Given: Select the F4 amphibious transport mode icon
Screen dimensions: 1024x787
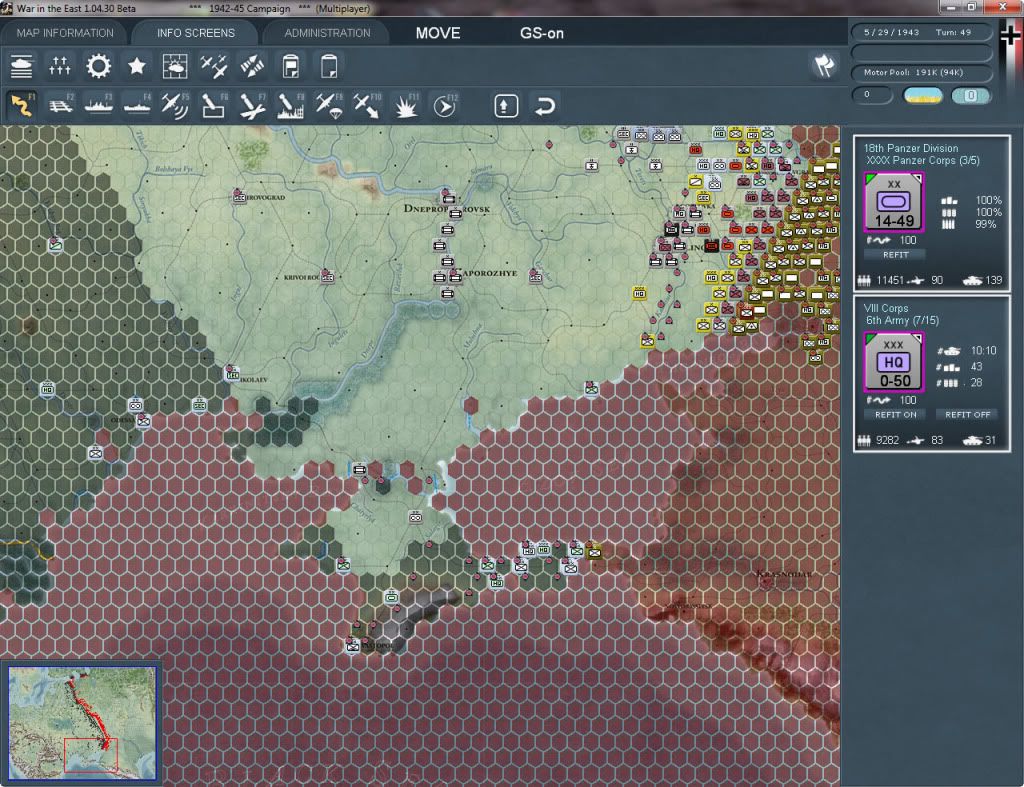Looking at the screenshot, I should coord(136,105).
